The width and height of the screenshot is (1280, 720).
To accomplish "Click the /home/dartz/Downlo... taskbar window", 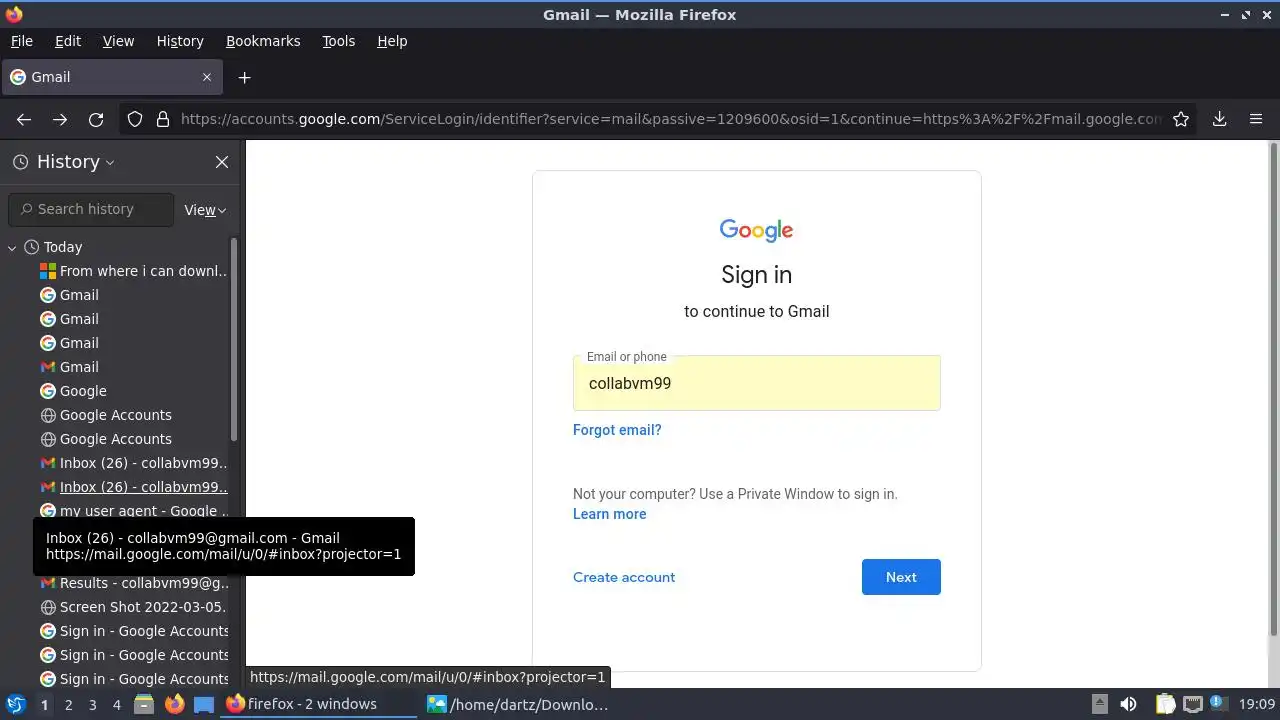I will 520,704.
